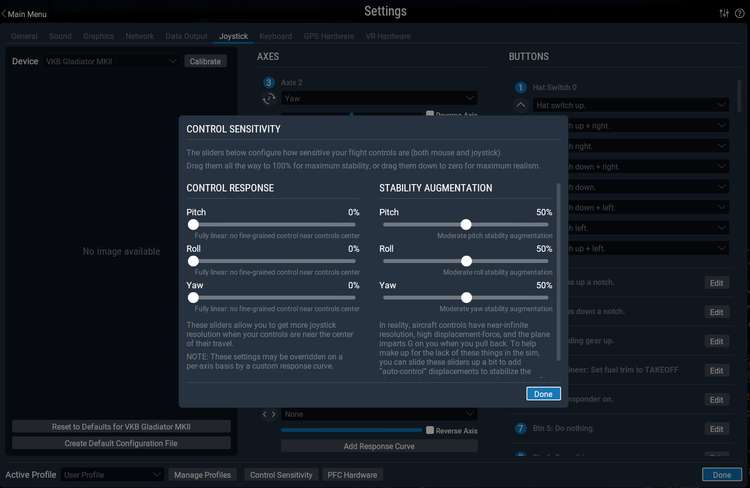Expand the hat 'up + right' dropdown
This screenshot has width=750, height=488.
[x=648, y=125]
